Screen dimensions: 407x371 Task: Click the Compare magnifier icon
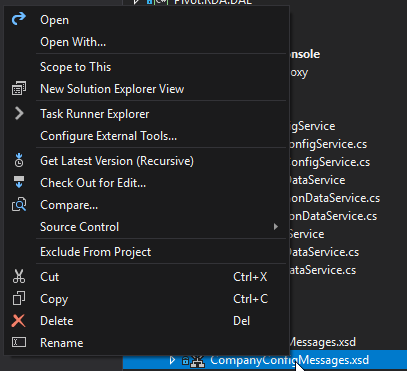[x=19, y=205]
